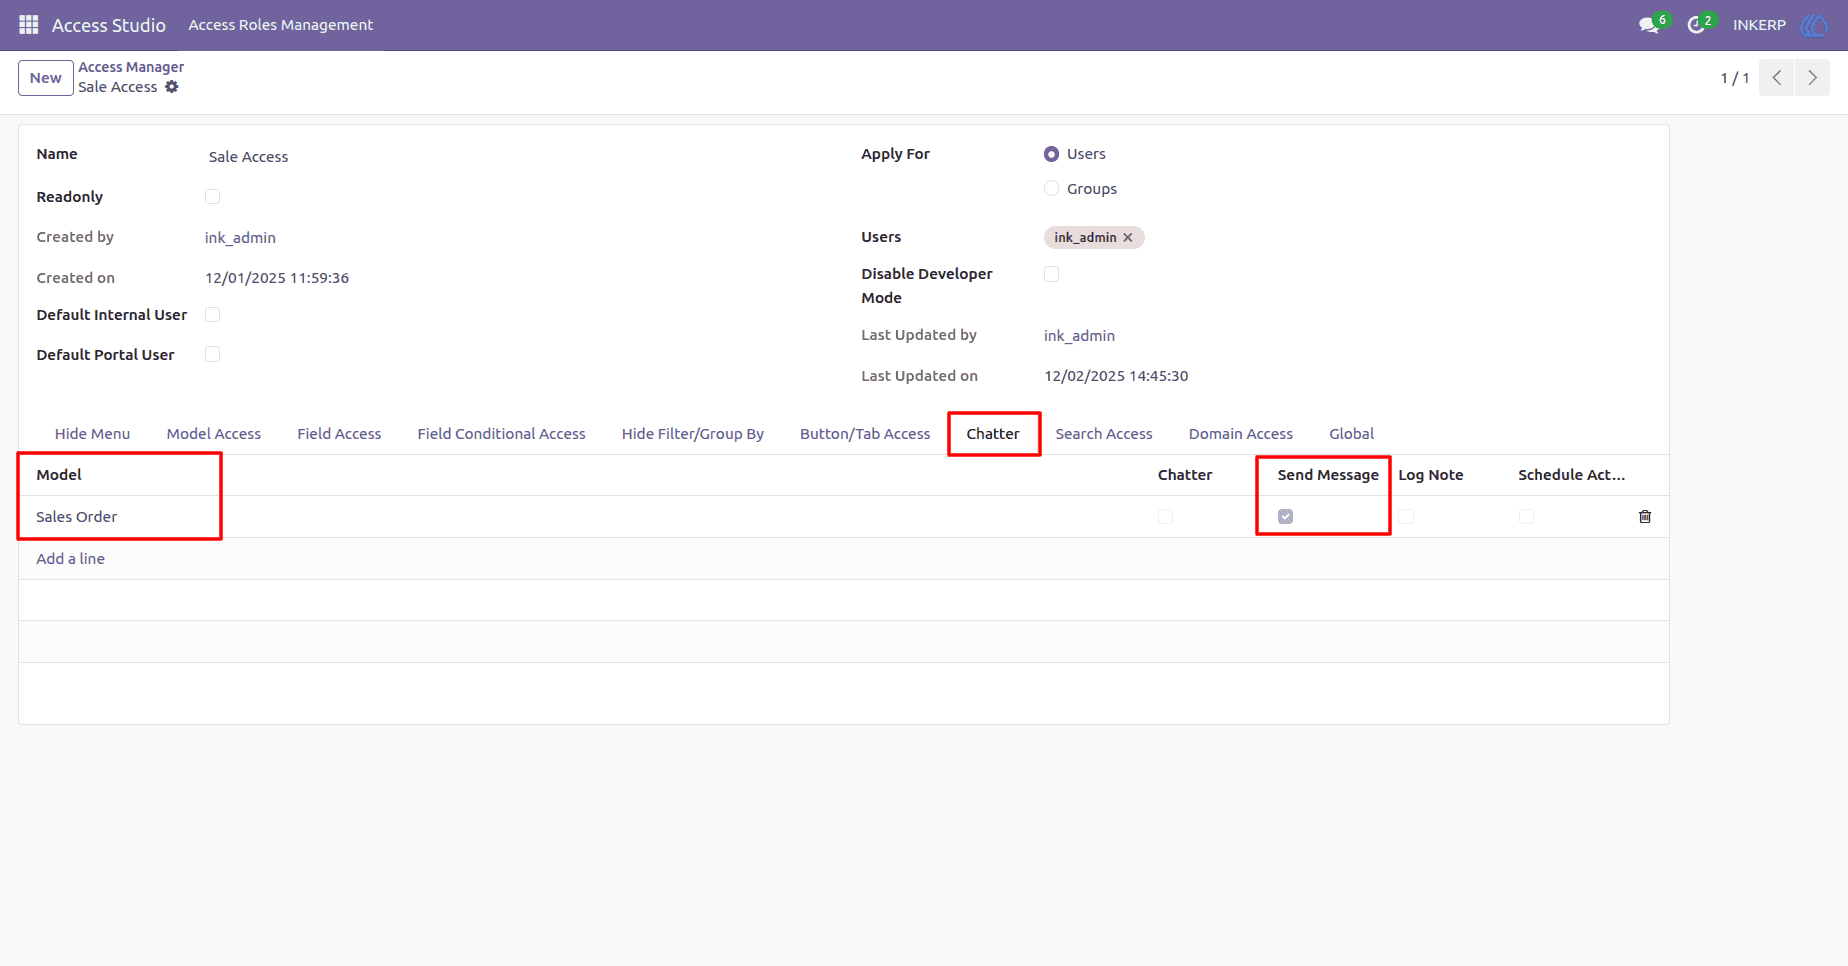Open the Domain Access tab

tap(1241, 434)
